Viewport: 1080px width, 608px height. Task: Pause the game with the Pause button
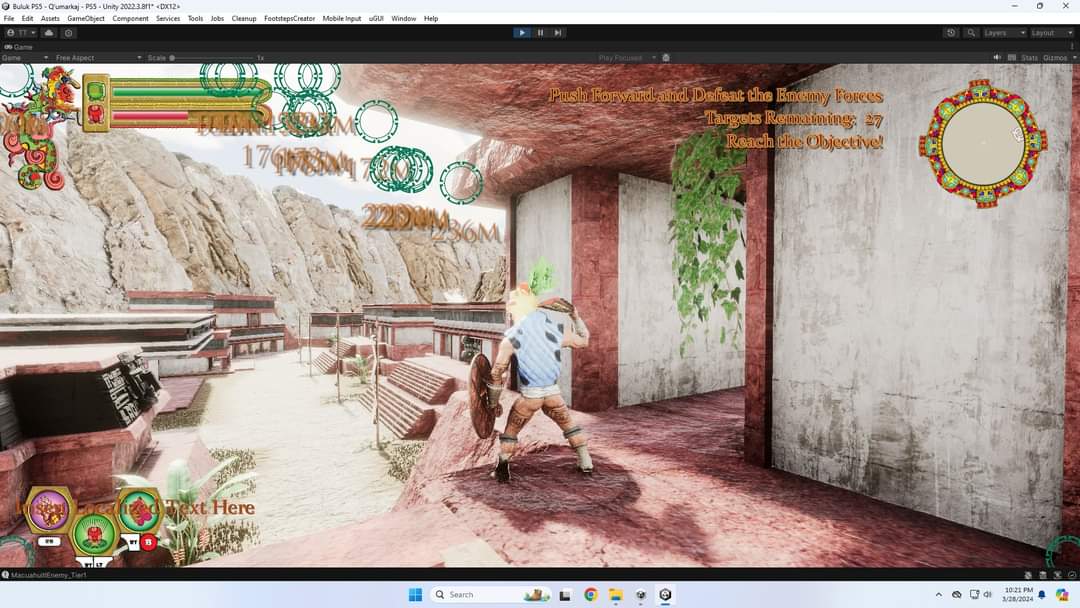point(541,32)
